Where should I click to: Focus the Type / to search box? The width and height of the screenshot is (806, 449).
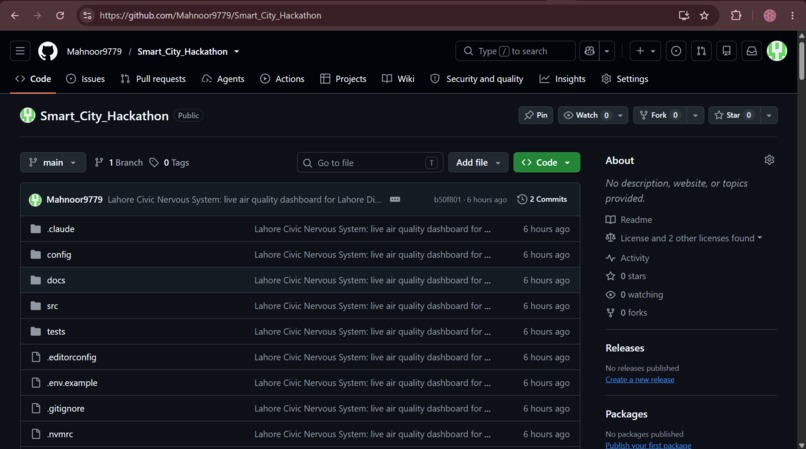click(515, 51)
